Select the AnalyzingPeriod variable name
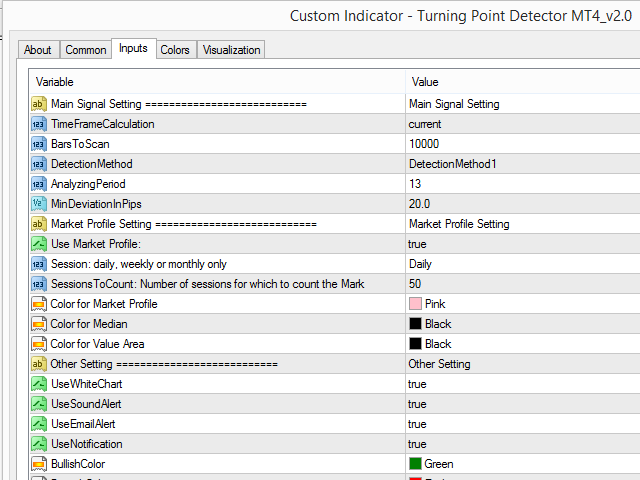Image resolution: width=640 pixels, height=480 pixels. 88,184
